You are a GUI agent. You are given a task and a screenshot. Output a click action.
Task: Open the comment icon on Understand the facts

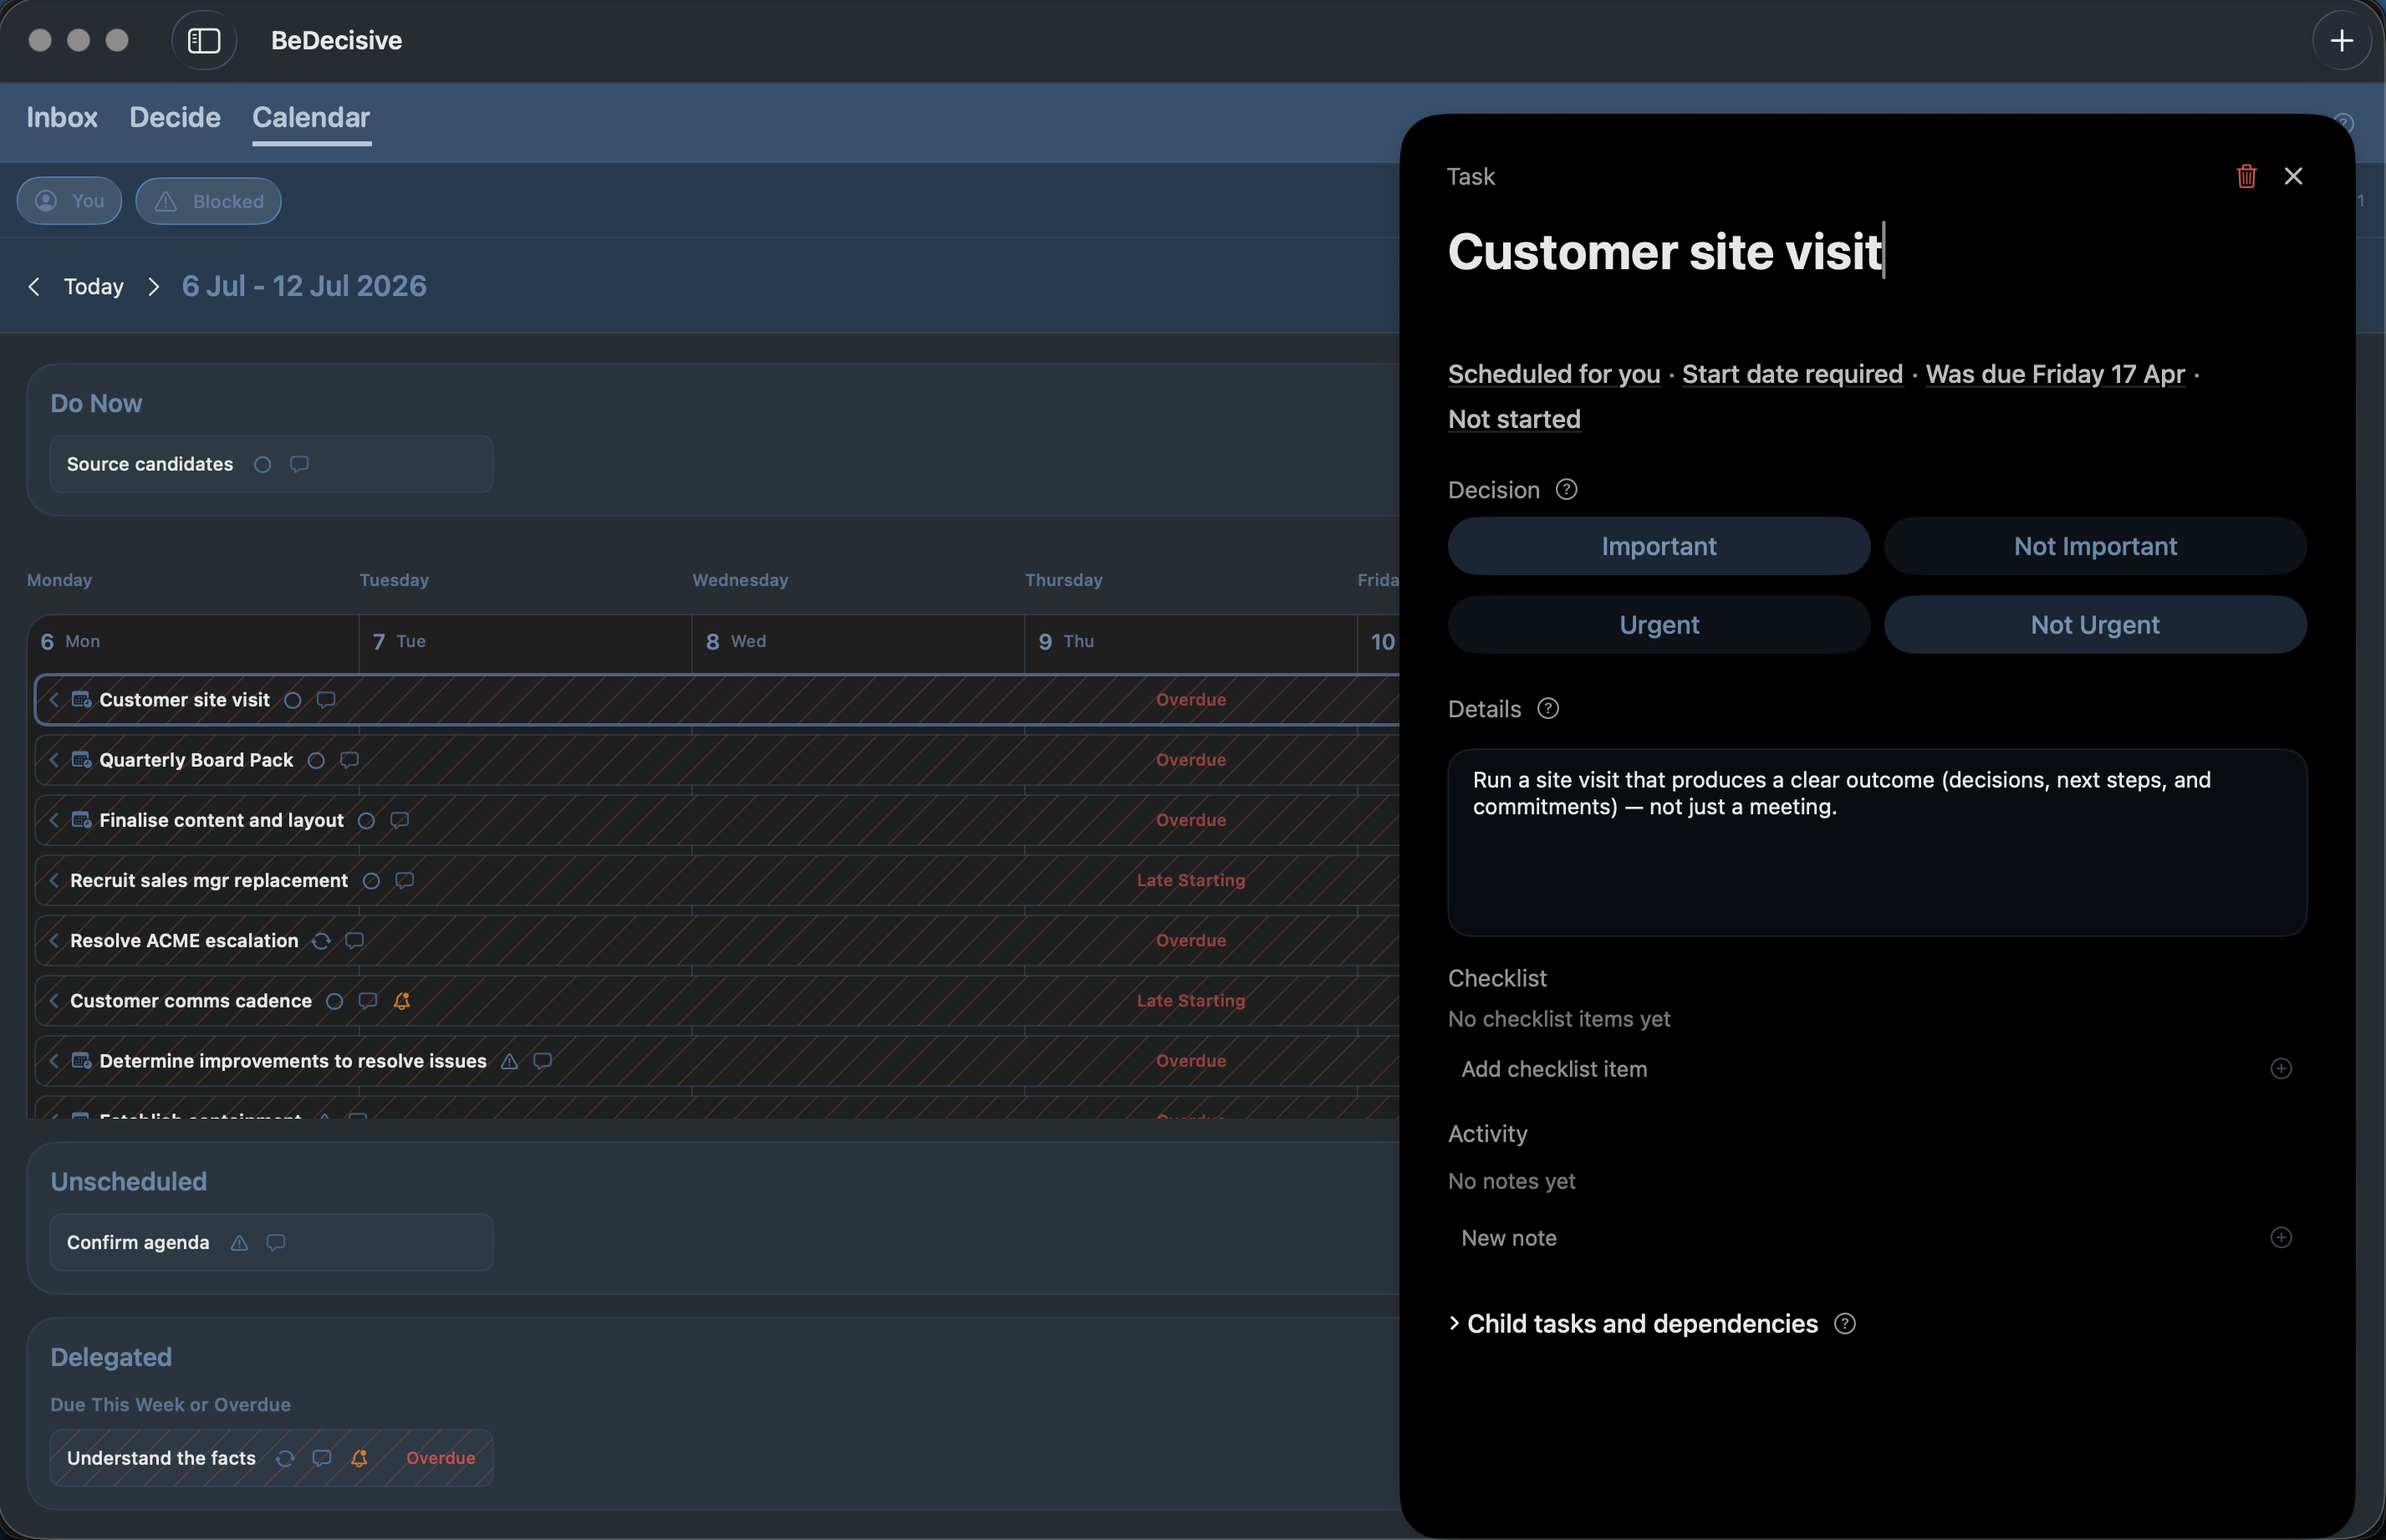tap(321, 1458)
